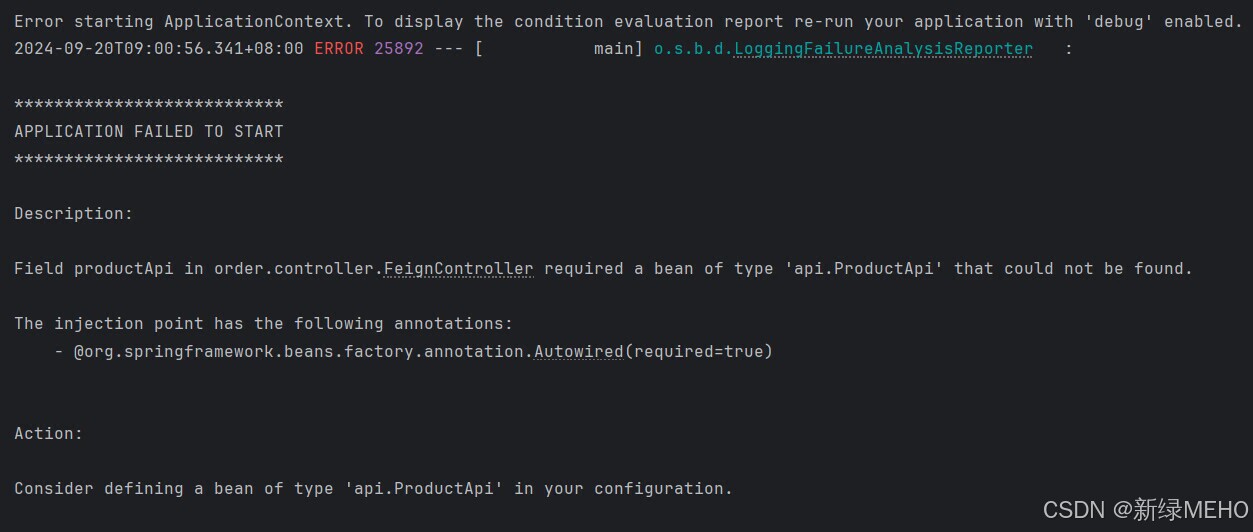This screenshot has height=532, width=1253.
Task: Open the FeignController class link
Action: [x=458, y=269]
